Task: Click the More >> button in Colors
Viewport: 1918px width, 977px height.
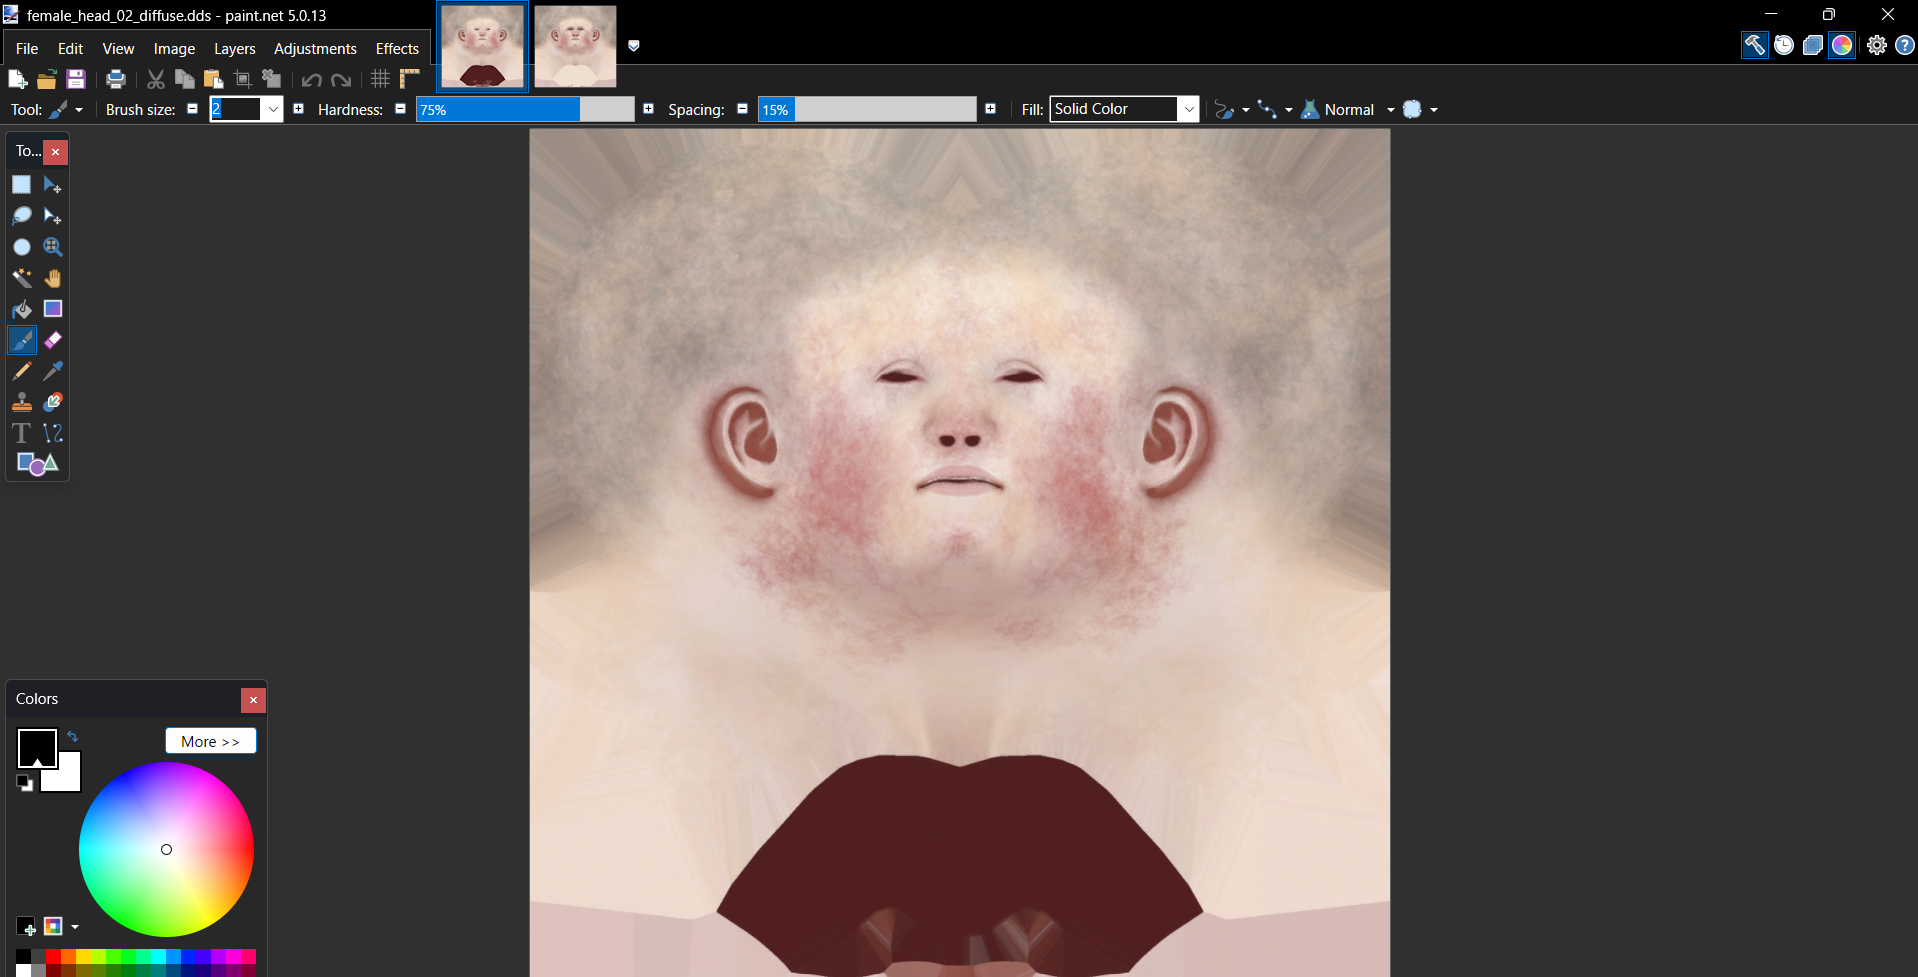Action: click(211, 741)
